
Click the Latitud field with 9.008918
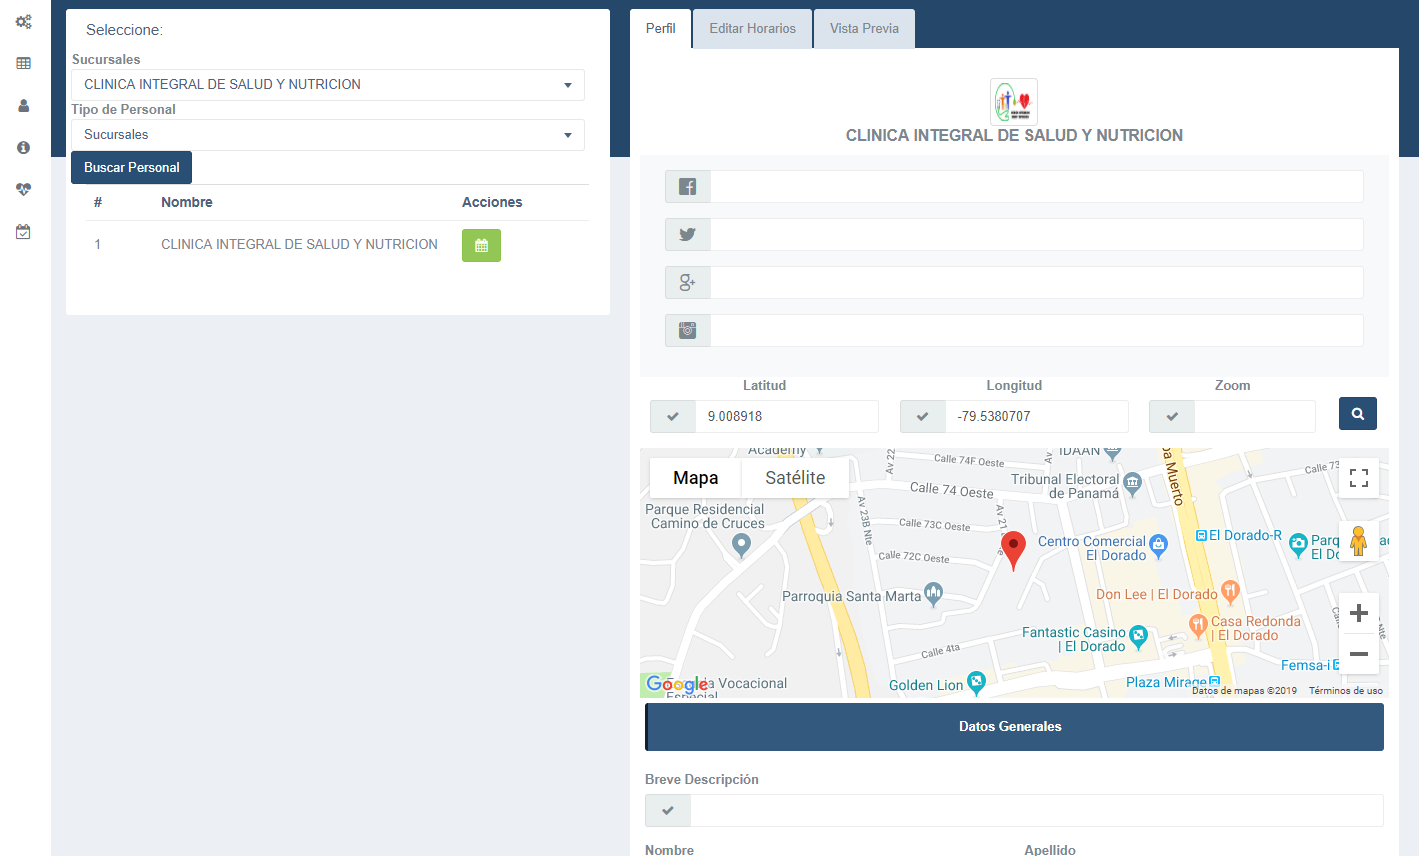(787, 417)
